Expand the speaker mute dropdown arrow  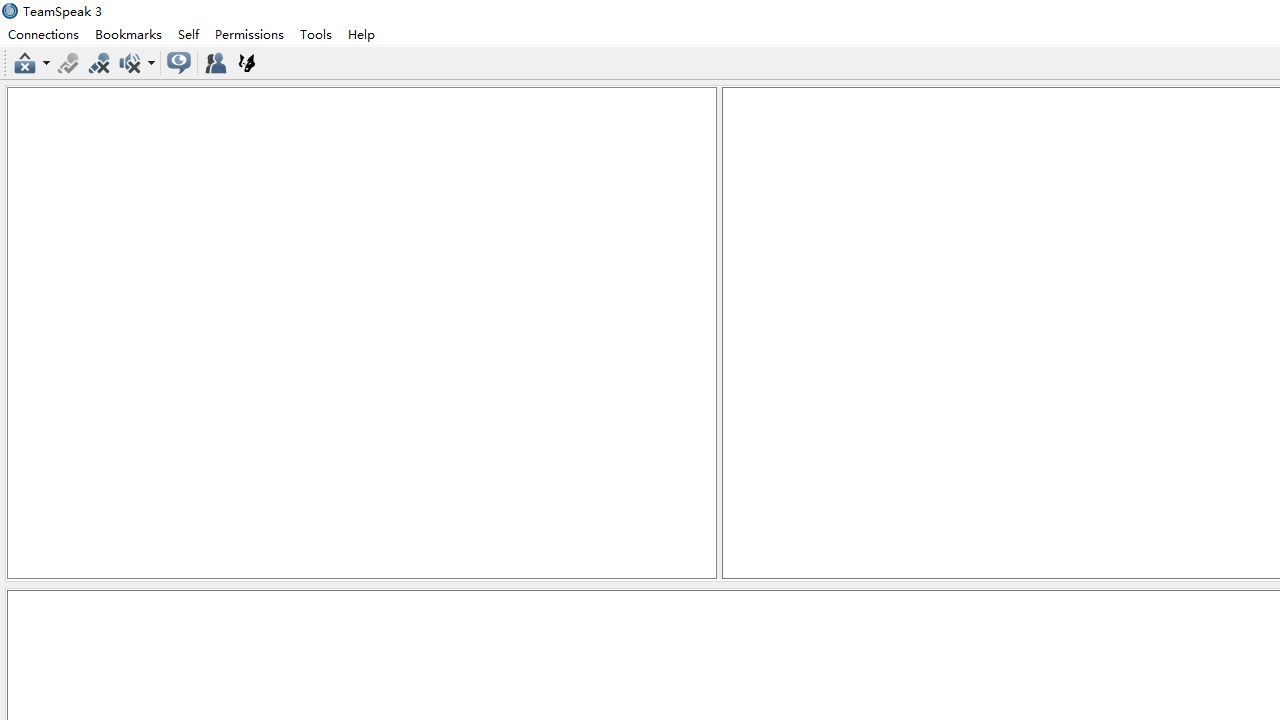(151, 63)
